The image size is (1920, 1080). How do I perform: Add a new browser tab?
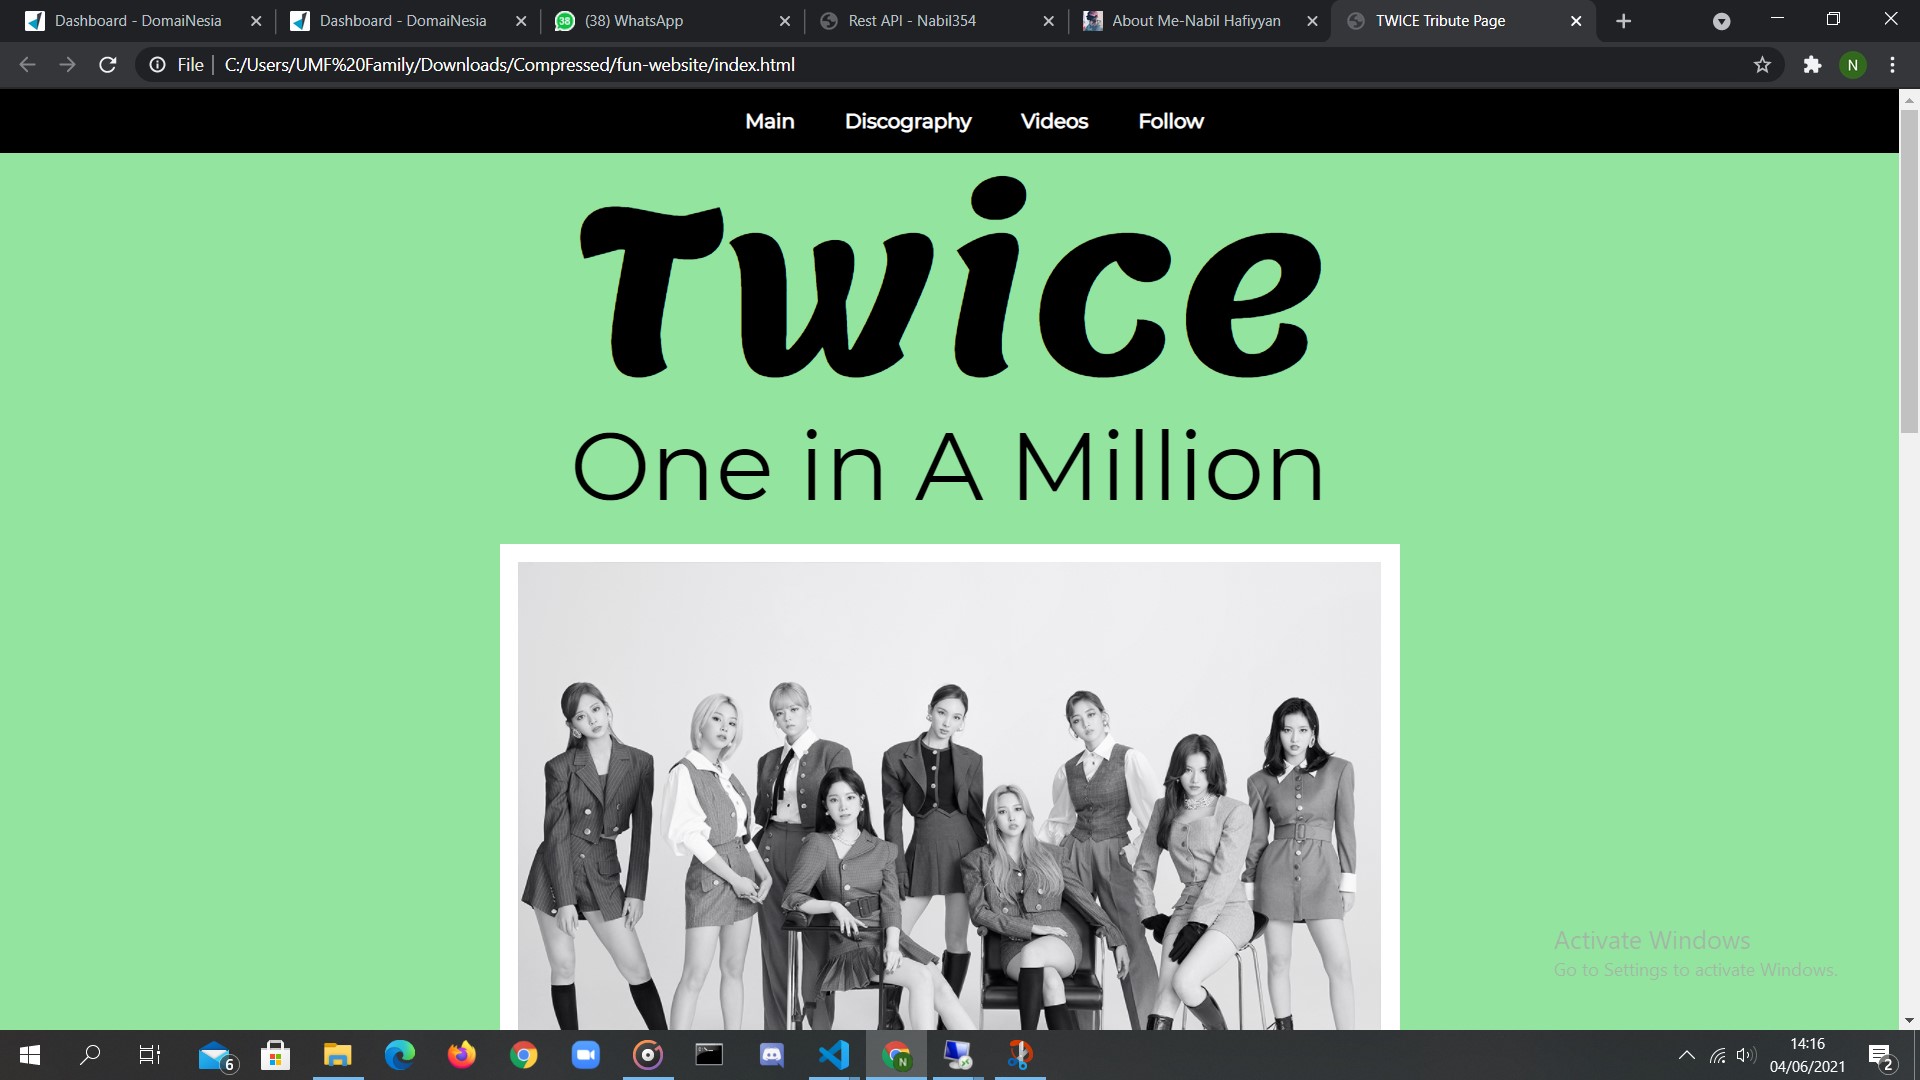[x=1624, y=21]
